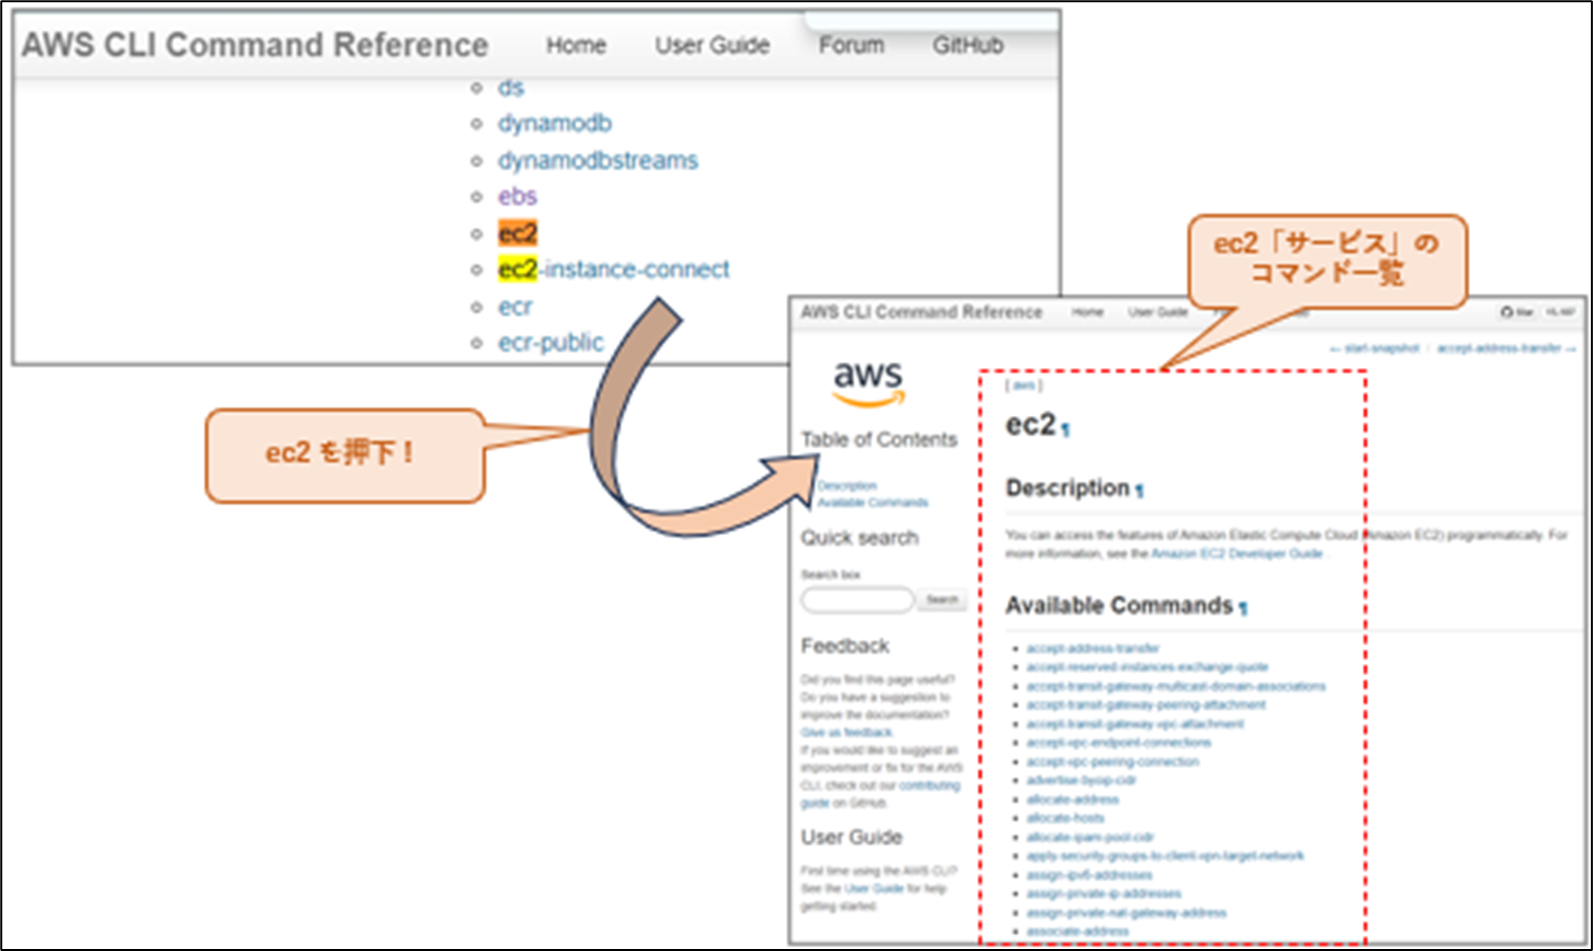Click the GitHub Star button on ec2 page

click(x=1517, y=313)
